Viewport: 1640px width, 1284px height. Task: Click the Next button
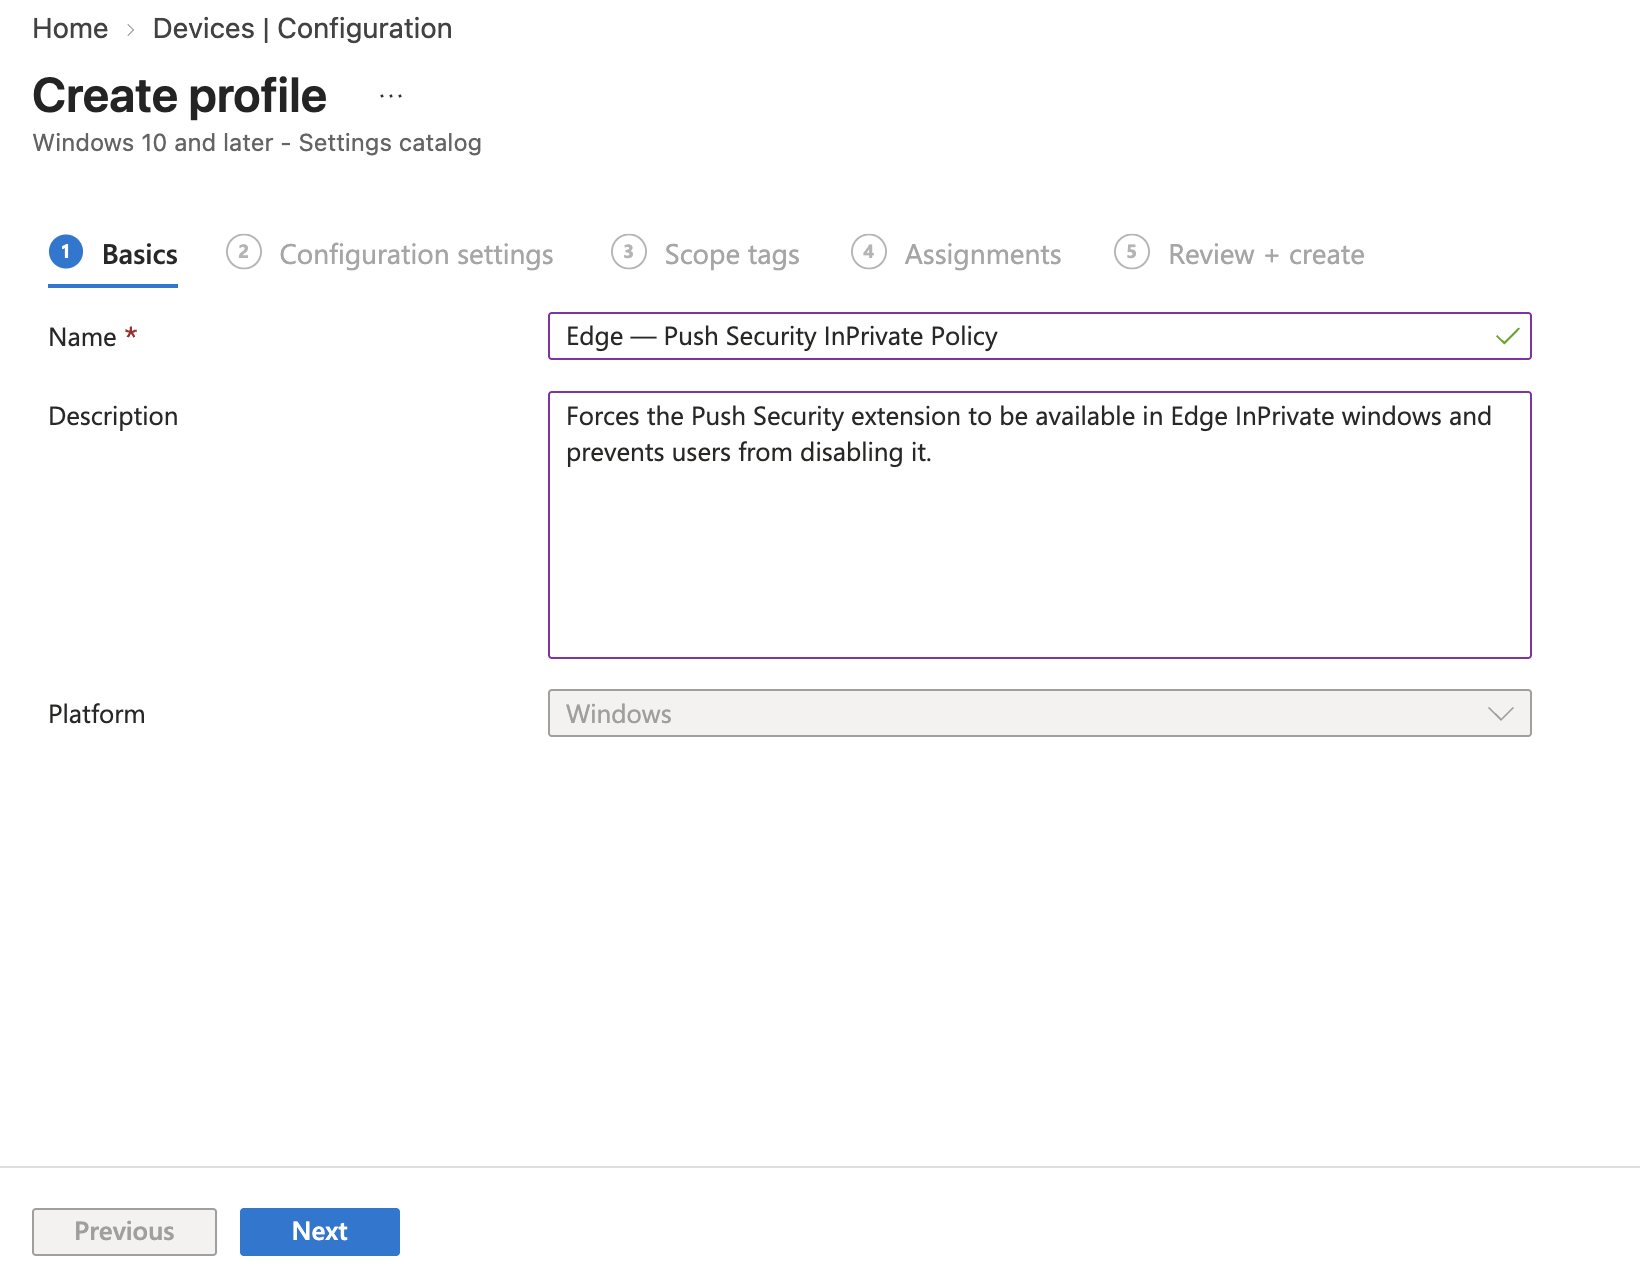click(x=320, y=1231)
